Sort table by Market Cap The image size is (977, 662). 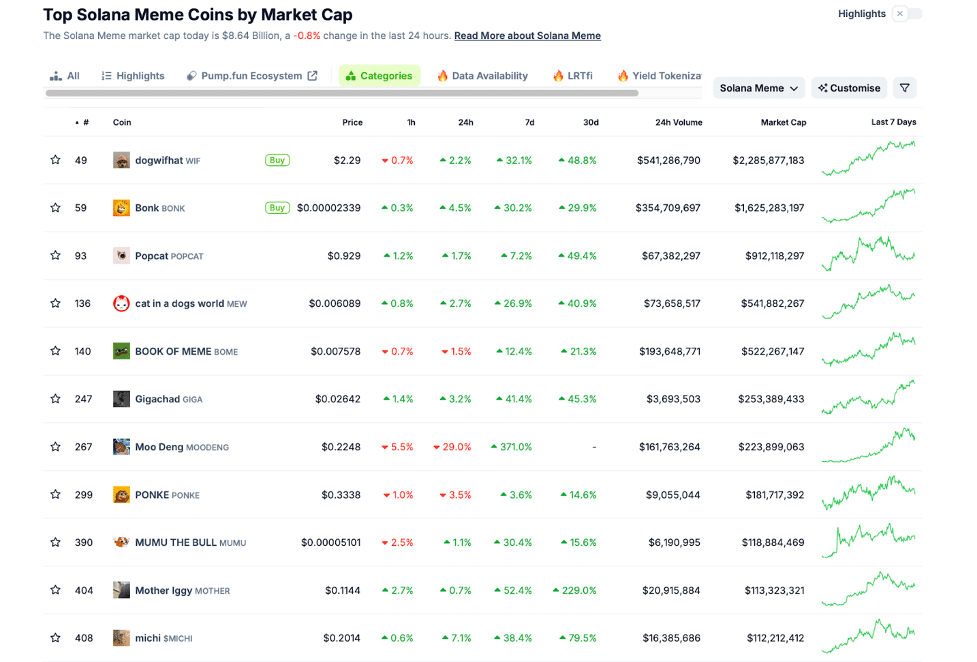783,122
